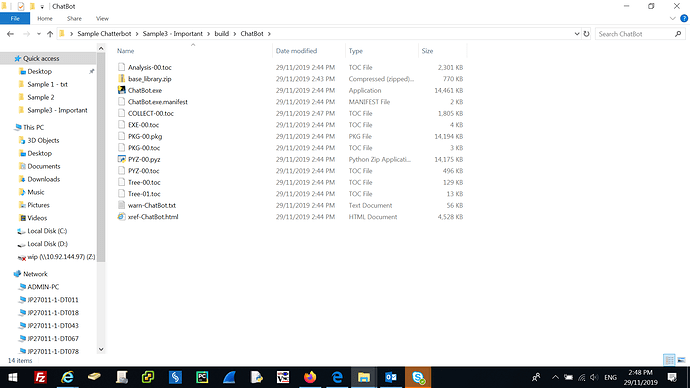Click the Back navigation arrow

click(11, 34)
